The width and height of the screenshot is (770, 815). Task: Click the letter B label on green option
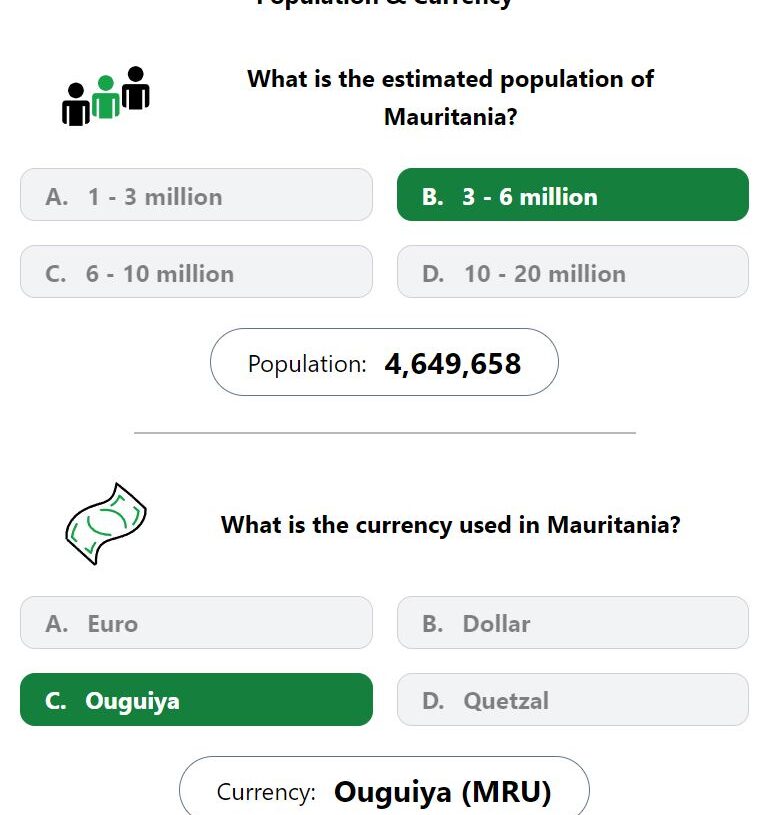point(433,197)
